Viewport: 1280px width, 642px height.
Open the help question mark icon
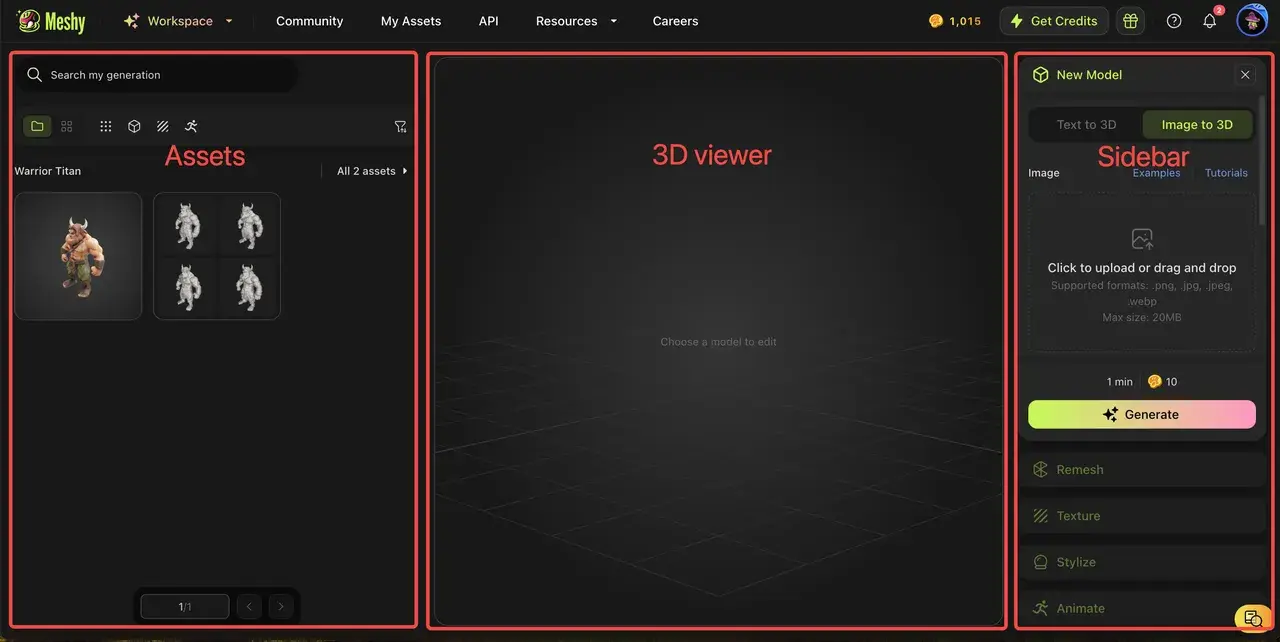(1174, 21)
